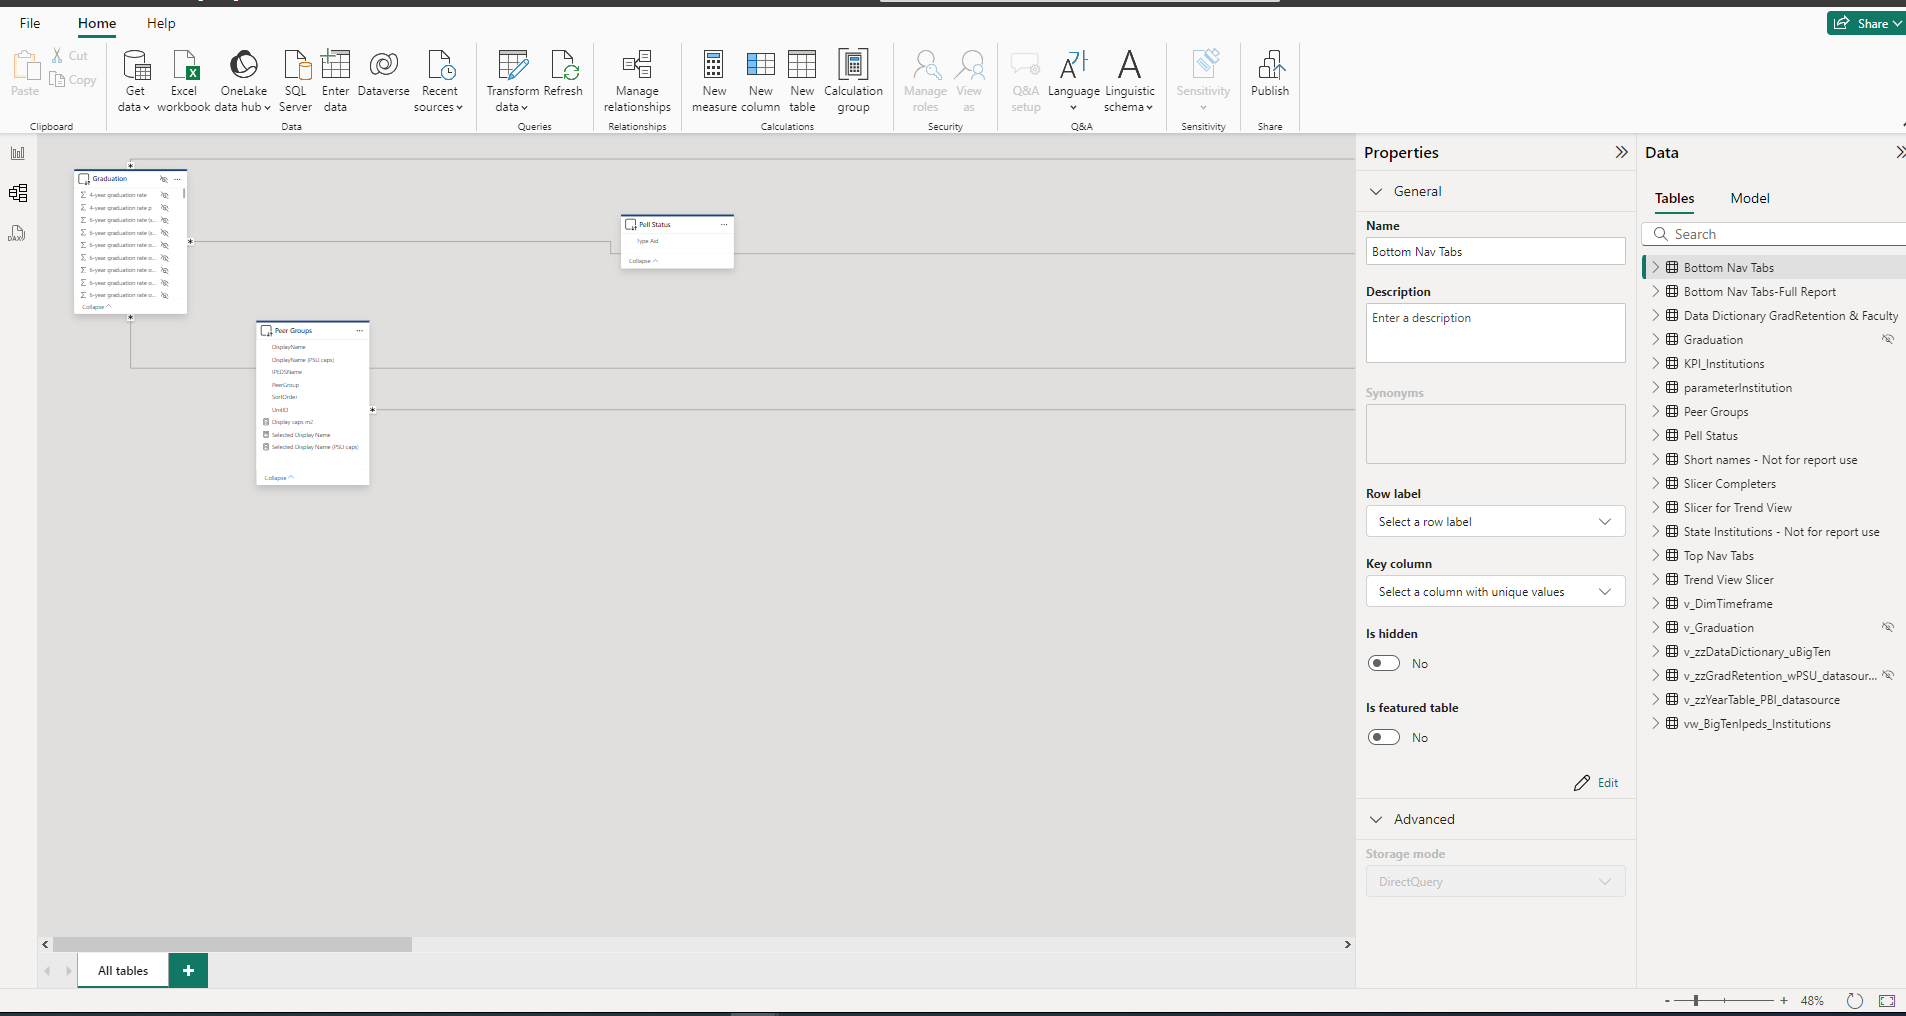Click the horizontal scrollbar of the canvas
The image size is (1906, 1016).
(x=232, y=944)
